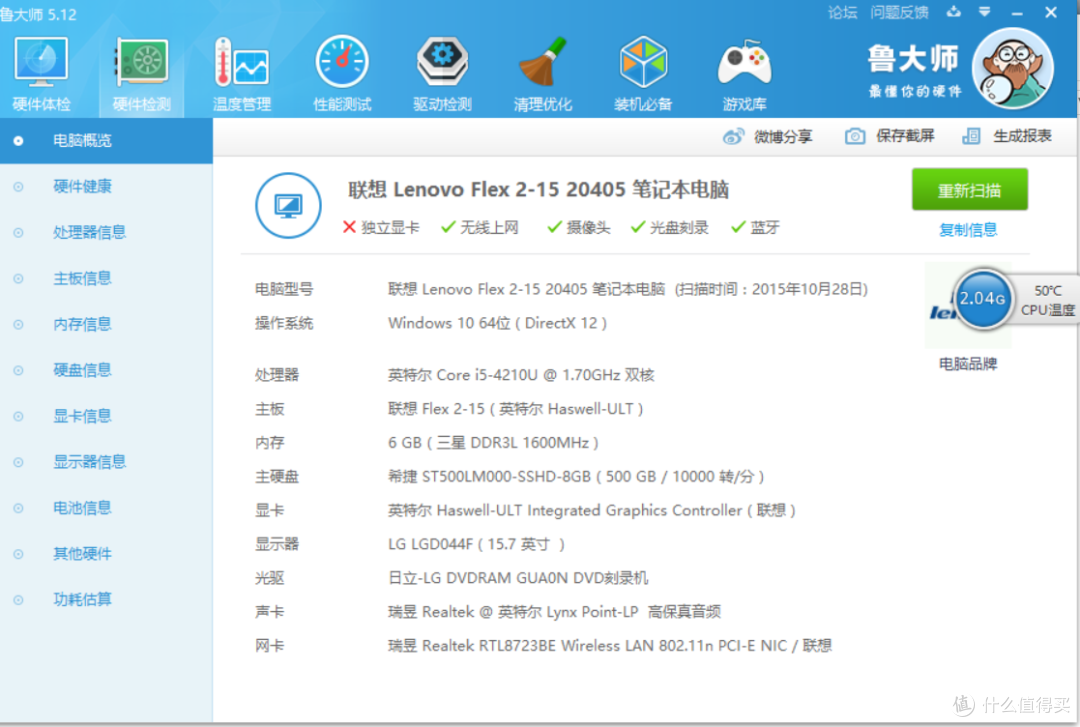Click the 光盘刻录 checkmark indicator
The height and width of the screenshot is (727, 1080).
pyautogui.click(x=669, y=227)
